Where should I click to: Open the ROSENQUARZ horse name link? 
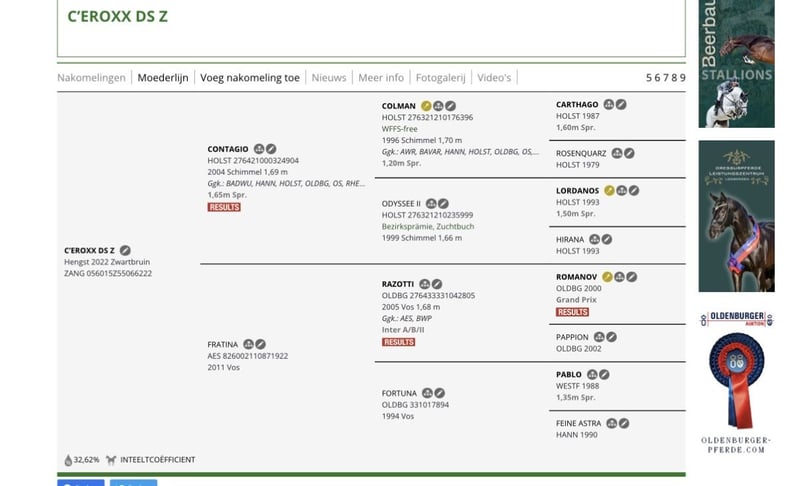tap(581, 153)
